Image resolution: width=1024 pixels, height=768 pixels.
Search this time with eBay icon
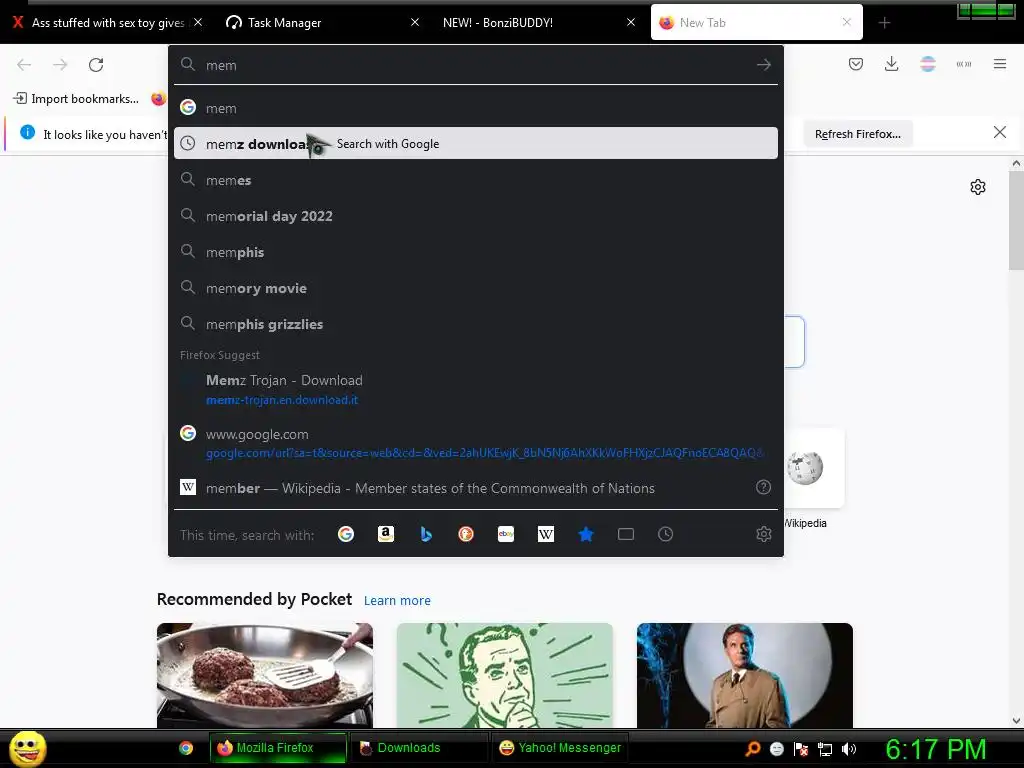pos(506,534)
